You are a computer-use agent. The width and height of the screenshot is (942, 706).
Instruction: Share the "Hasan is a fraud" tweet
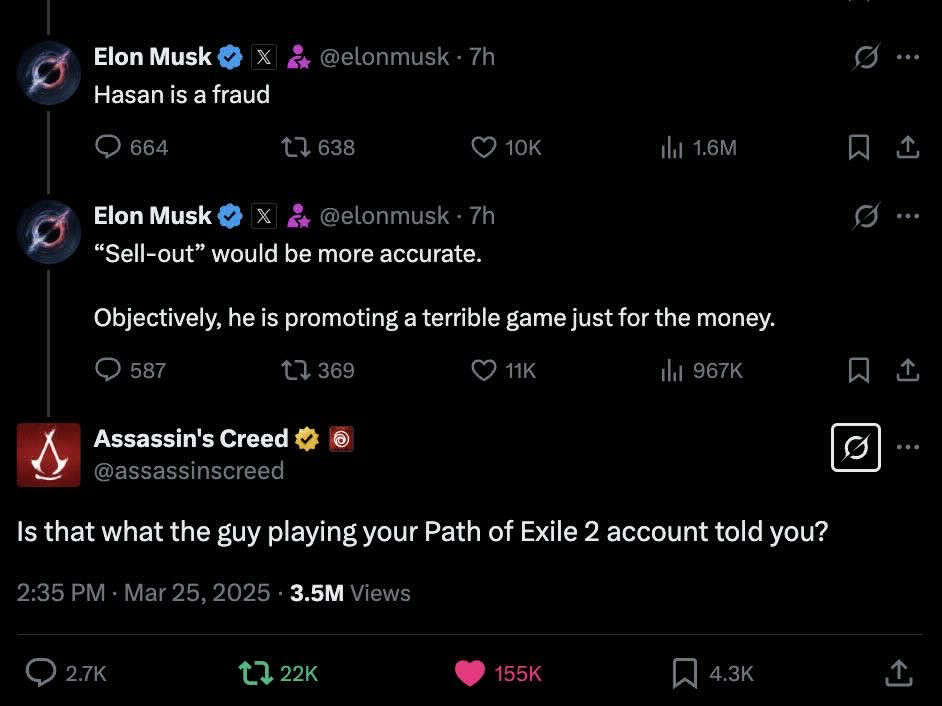tap(907, 148)
